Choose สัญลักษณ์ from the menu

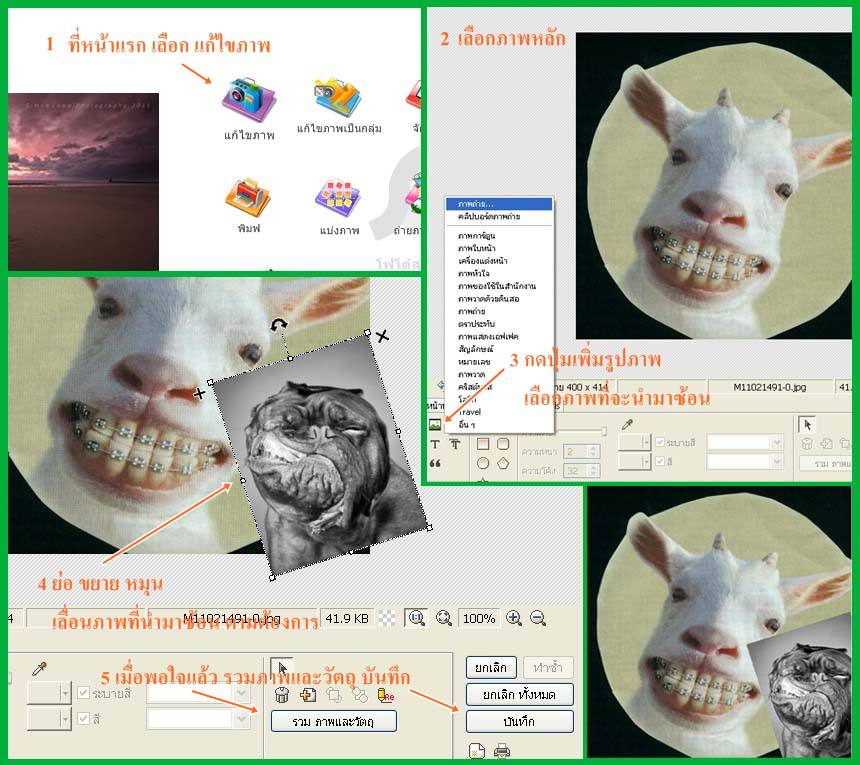pyautogui.click(x=499, y=349)
